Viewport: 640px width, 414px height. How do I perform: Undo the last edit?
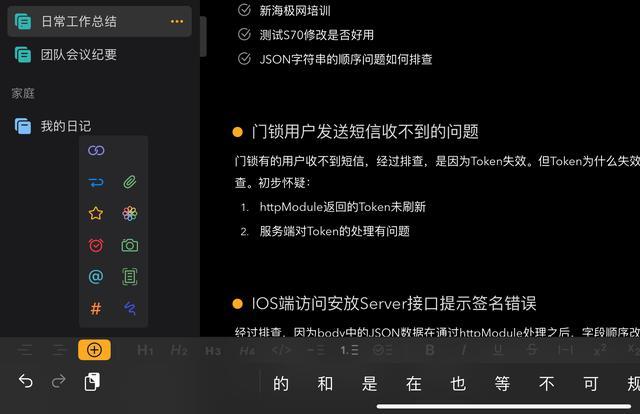click(x=26, y=382)
